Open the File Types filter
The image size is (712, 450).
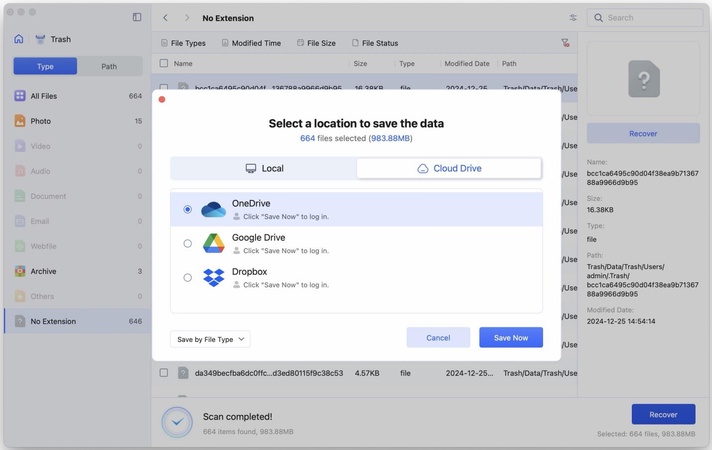pyautogui.click(x=183, y=43)
